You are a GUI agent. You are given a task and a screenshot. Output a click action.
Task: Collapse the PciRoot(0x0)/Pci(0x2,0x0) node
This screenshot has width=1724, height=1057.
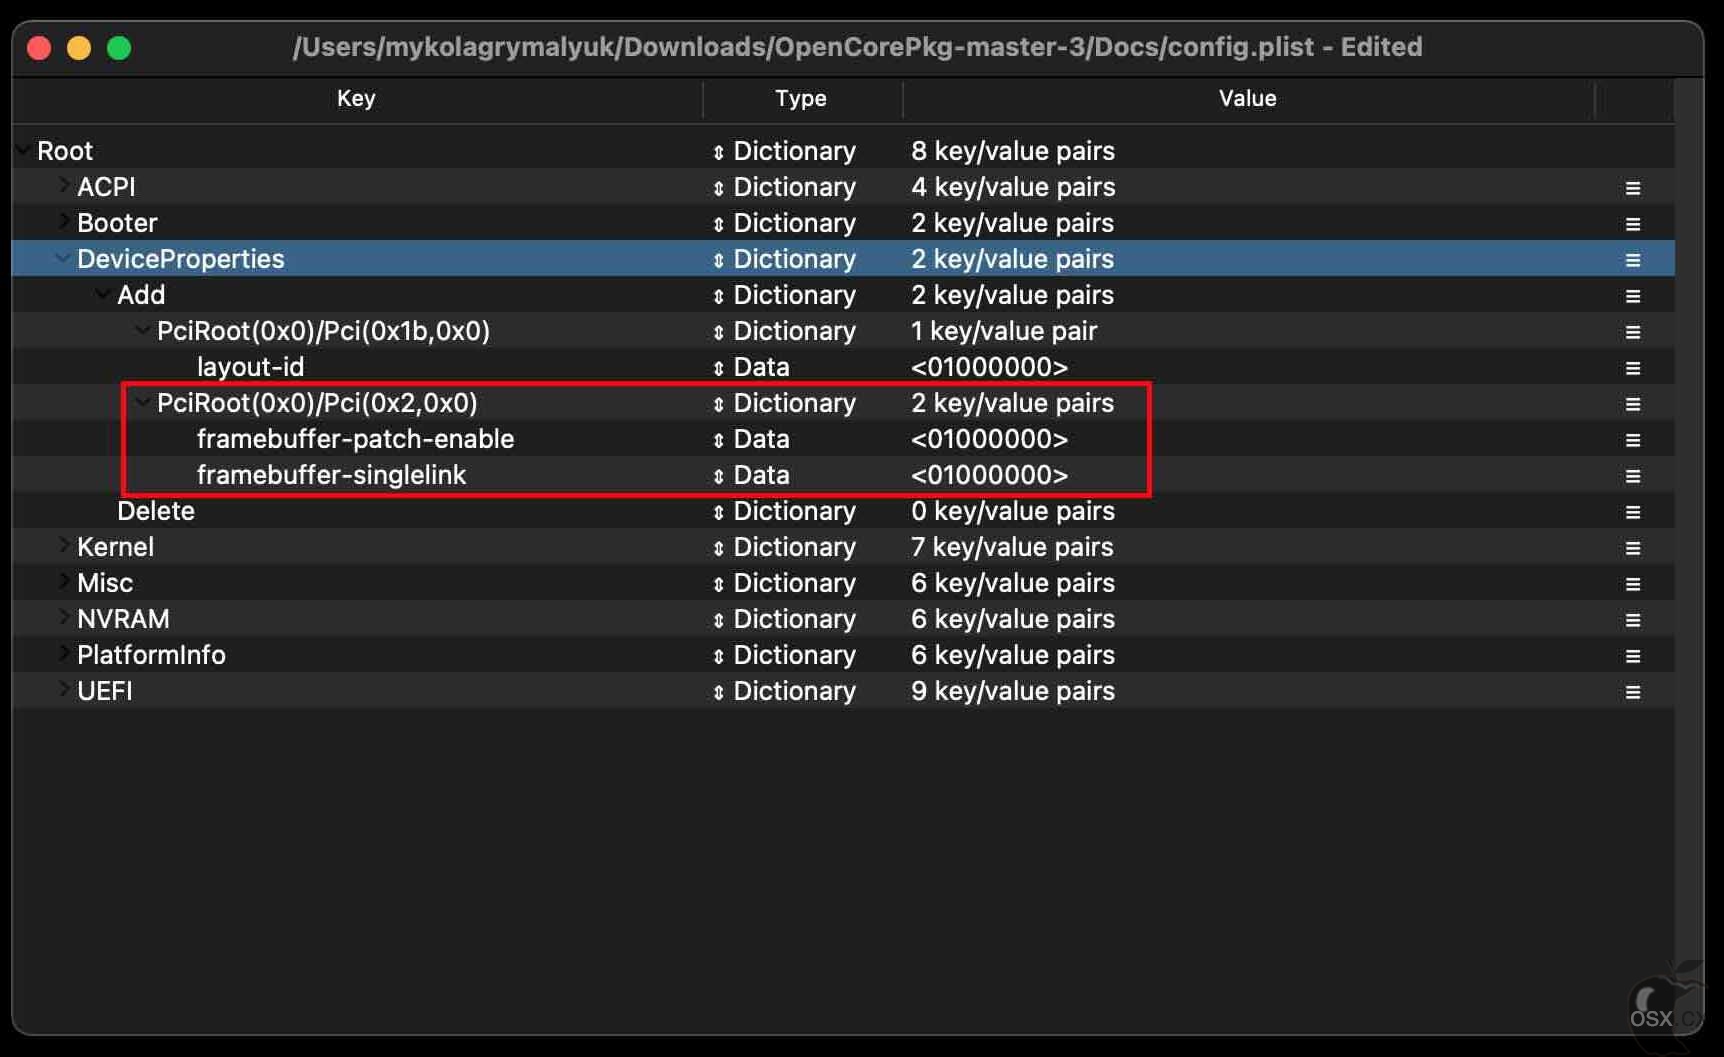click(143, 402)
